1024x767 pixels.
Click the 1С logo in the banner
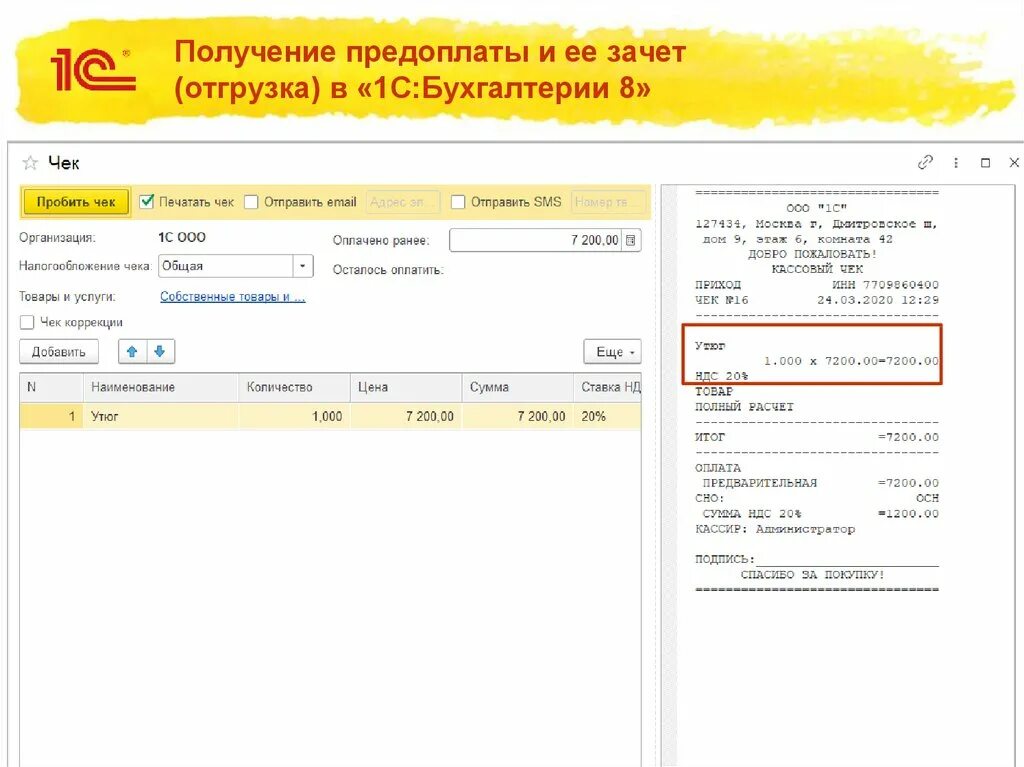pyautogui.click(x=93, y=69)
